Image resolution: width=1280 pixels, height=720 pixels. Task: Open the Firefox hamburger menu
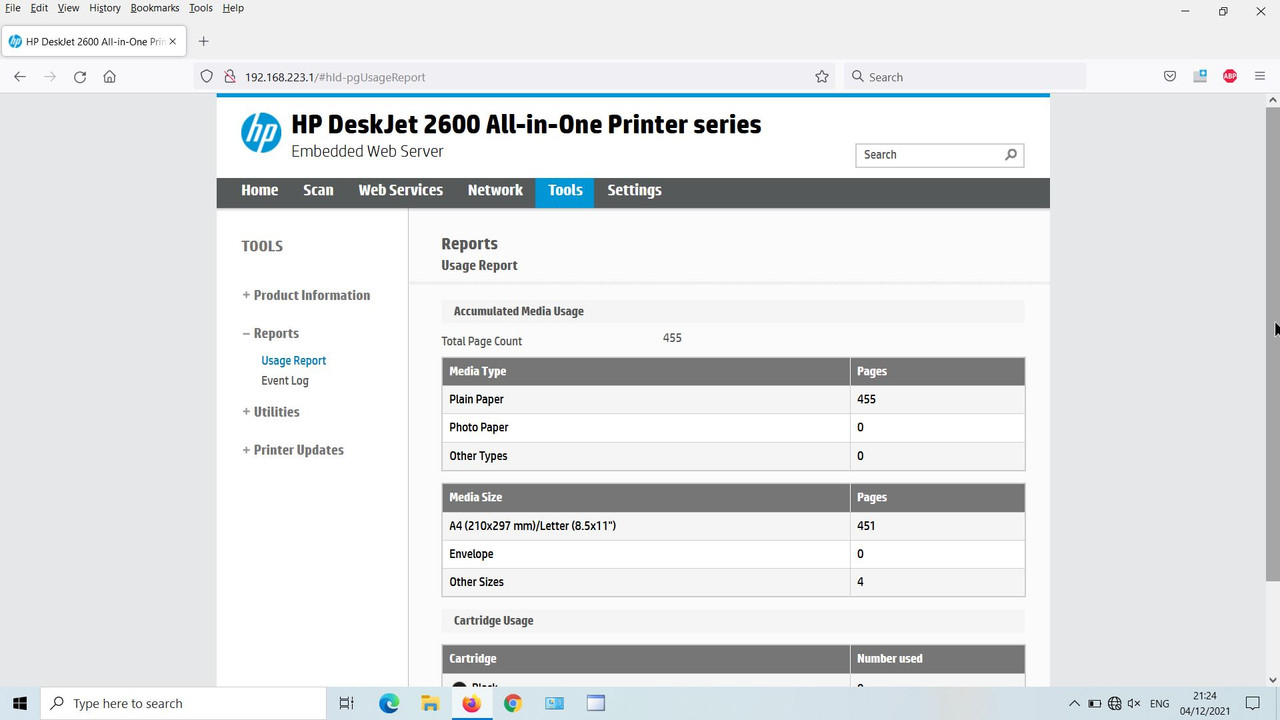click(x=1260, y=77)
